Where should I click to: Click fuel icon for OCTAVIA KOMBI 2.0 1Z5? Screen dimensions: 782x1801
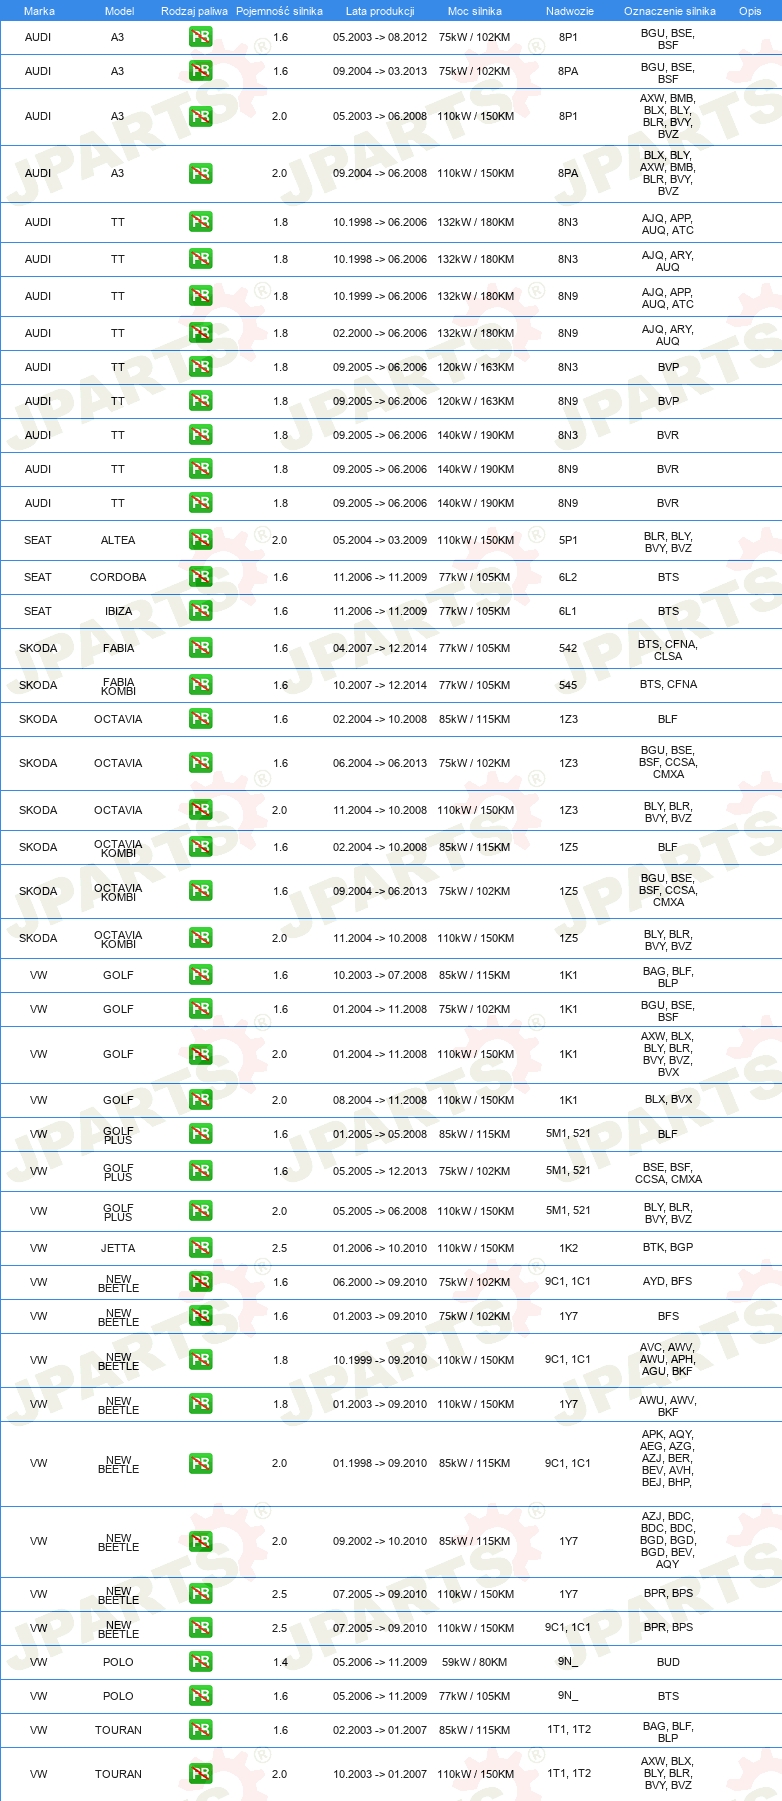point(200,938)
